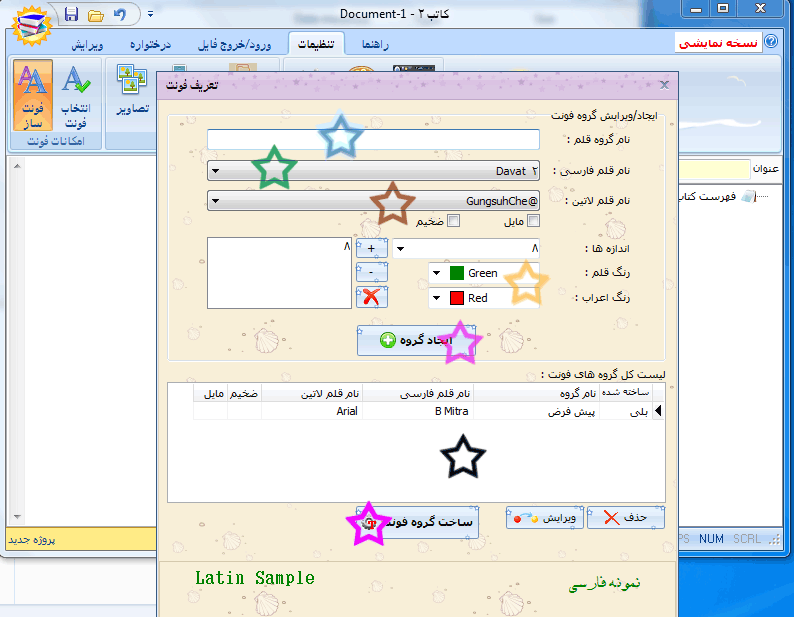This screenshot has width=794, height=617.
Task: Click the ساخته شده column header
Action: pyautogui.click(x=626, y=393)
